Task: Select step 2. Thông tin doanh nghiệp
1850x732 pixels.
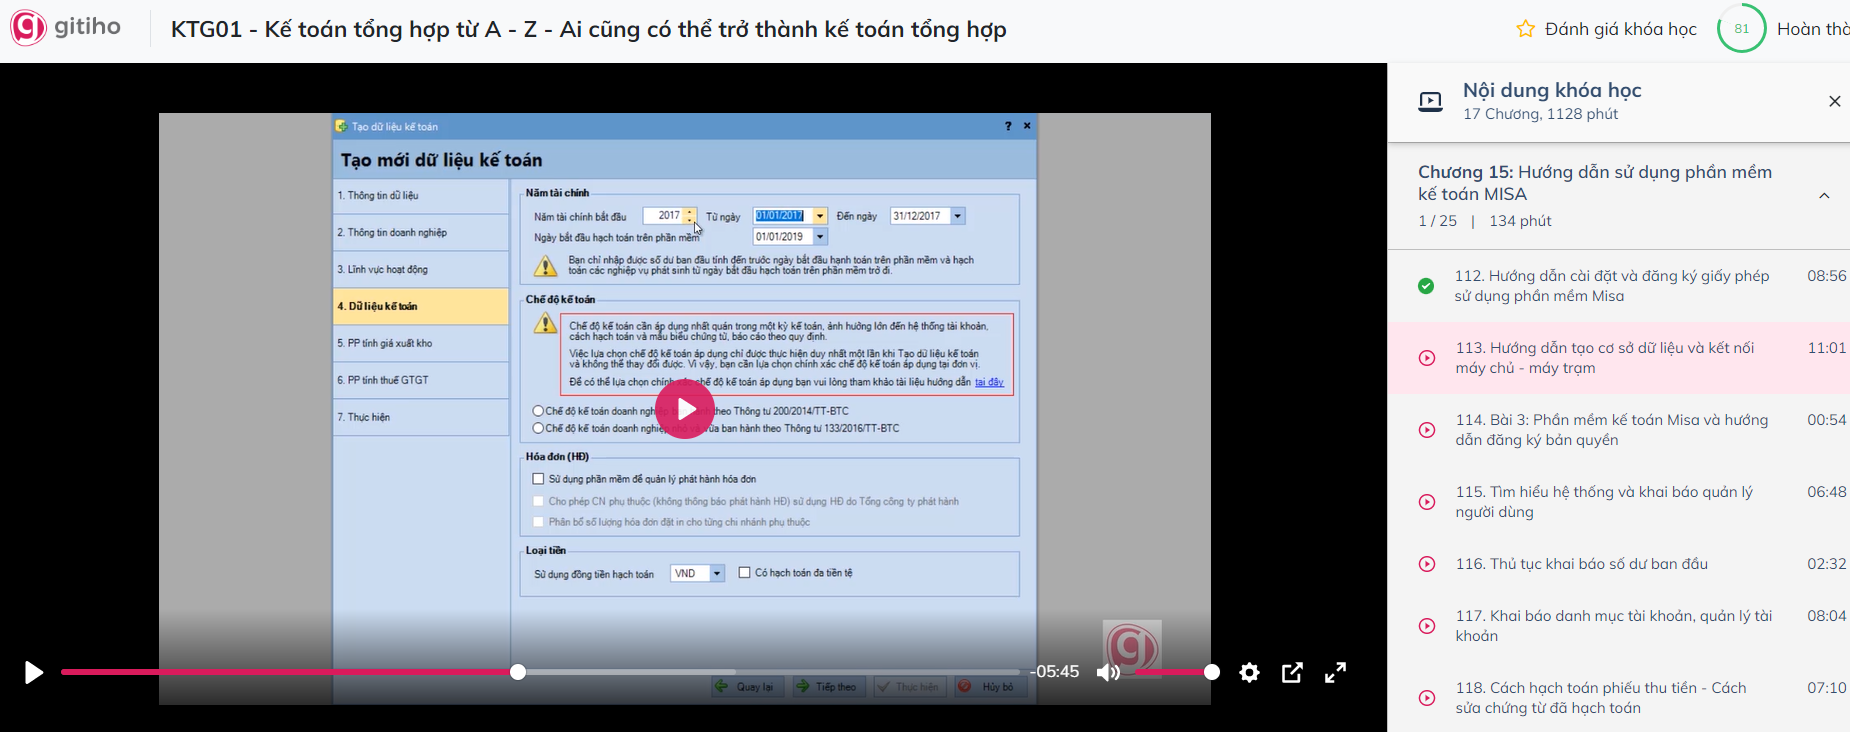Action: [x=421, y=232]
